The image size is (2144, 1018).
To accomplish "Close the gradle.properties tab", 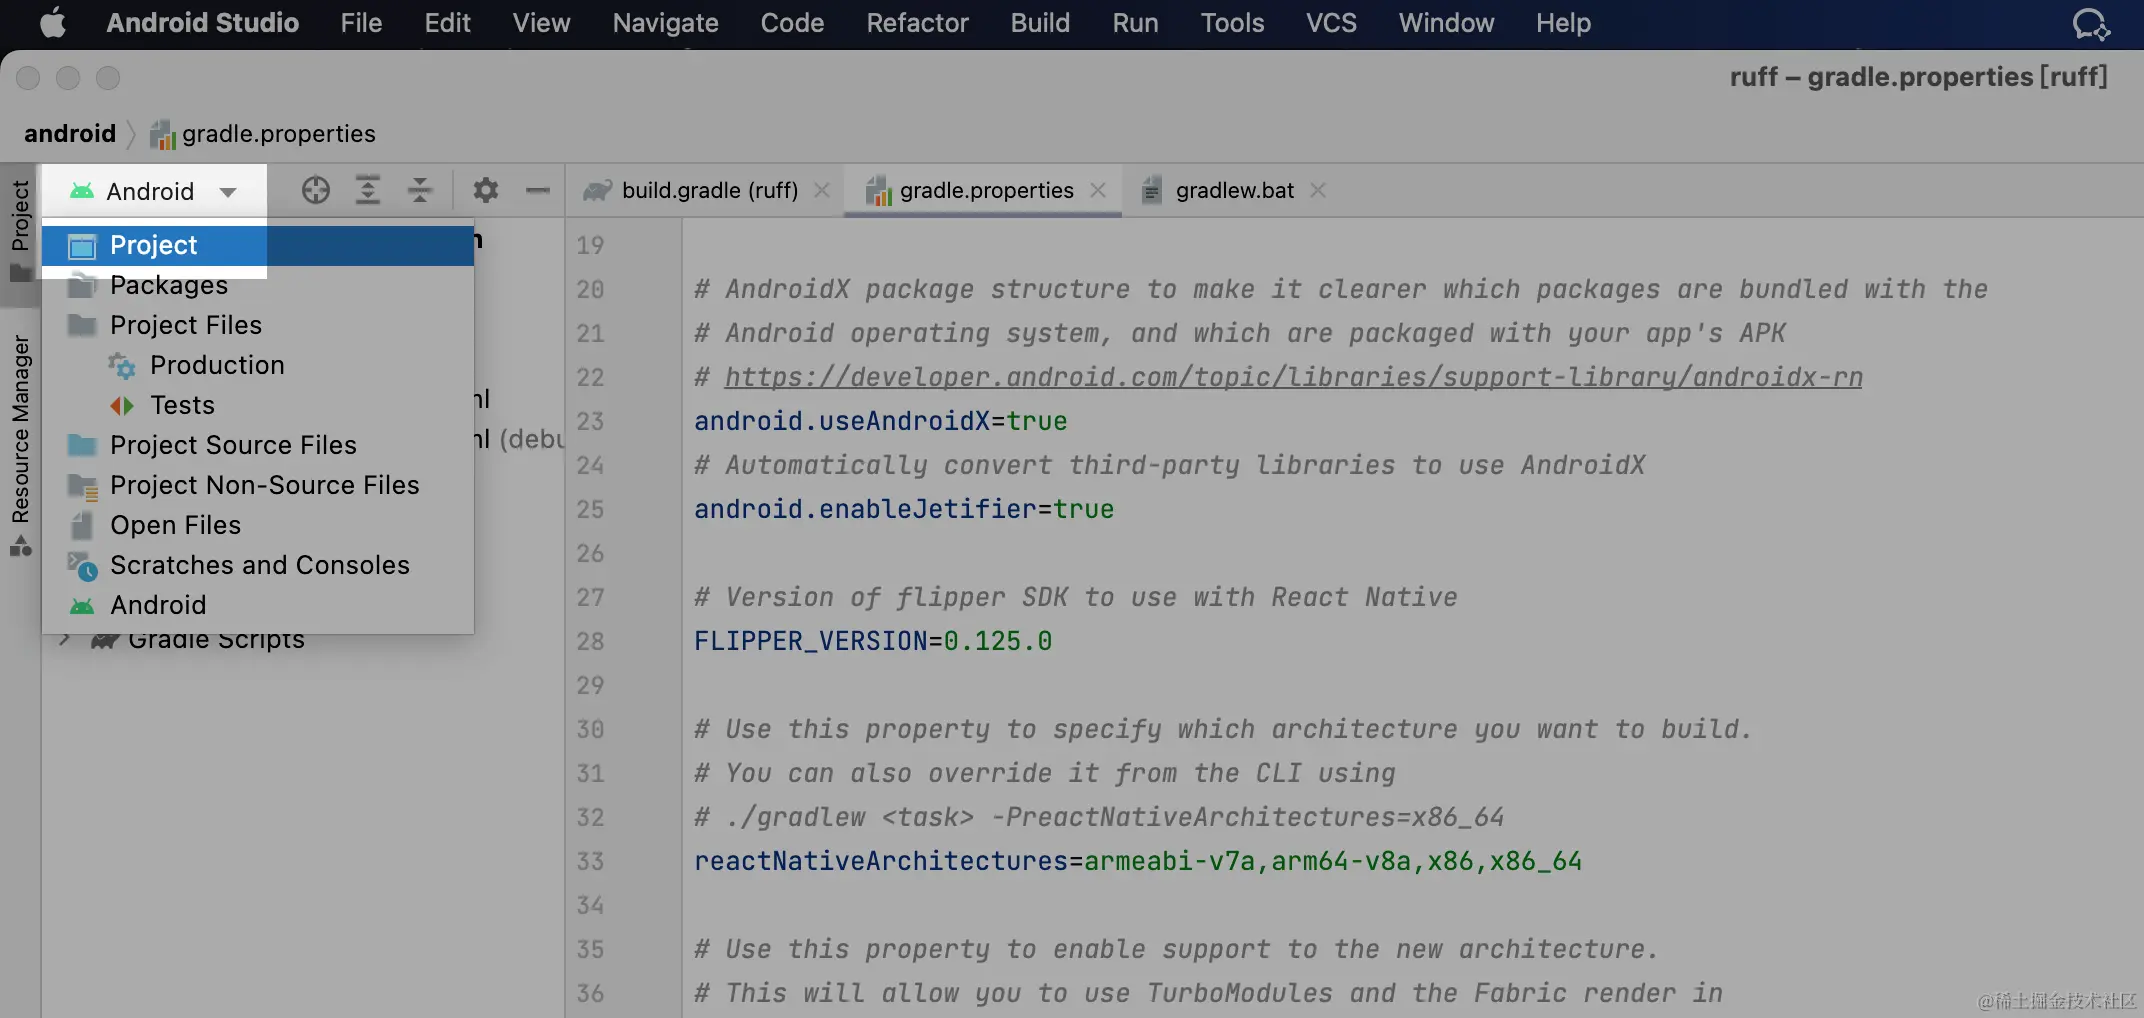I will (x=1098, y=190).
